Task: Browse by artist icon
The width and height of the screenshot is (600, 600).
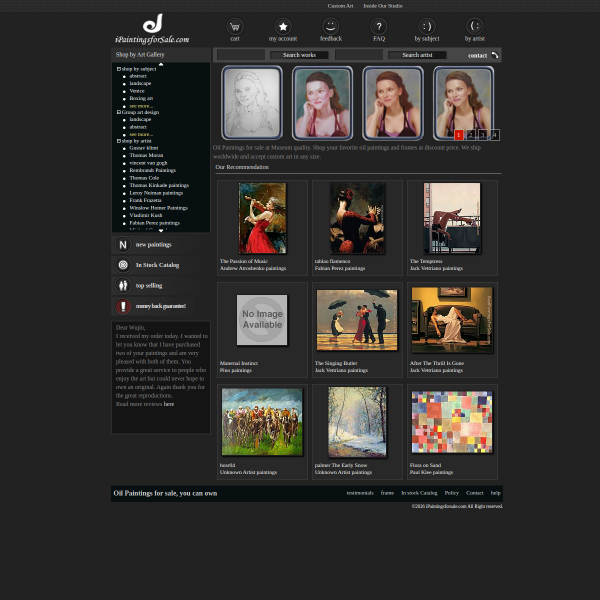Action: coord(474,27)
